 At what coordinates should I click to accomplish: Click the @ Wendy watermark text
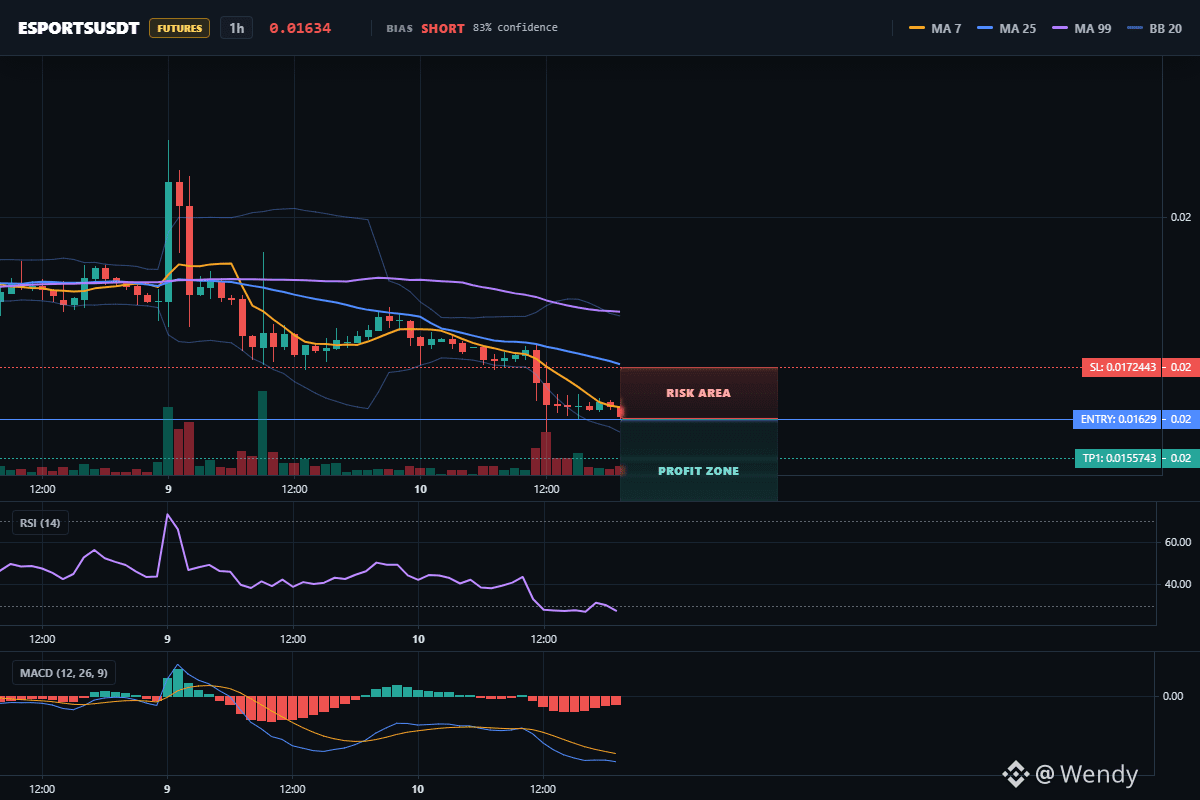coord(1086,774)
